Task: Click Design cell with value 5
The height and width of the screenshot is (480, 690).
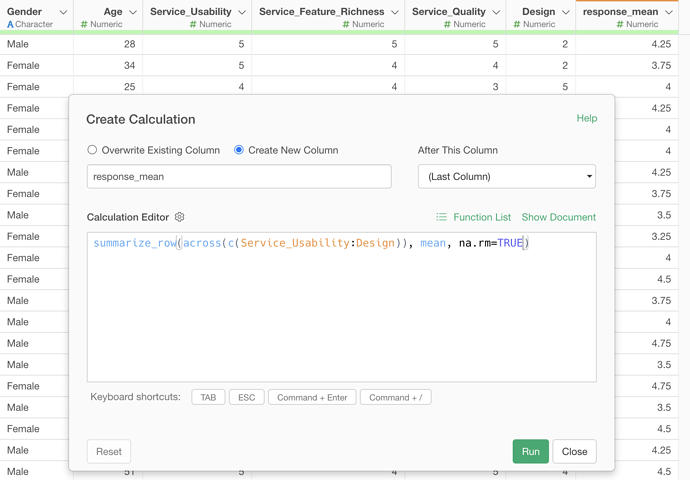Action: pyautogui.click(x=540, y=87)
